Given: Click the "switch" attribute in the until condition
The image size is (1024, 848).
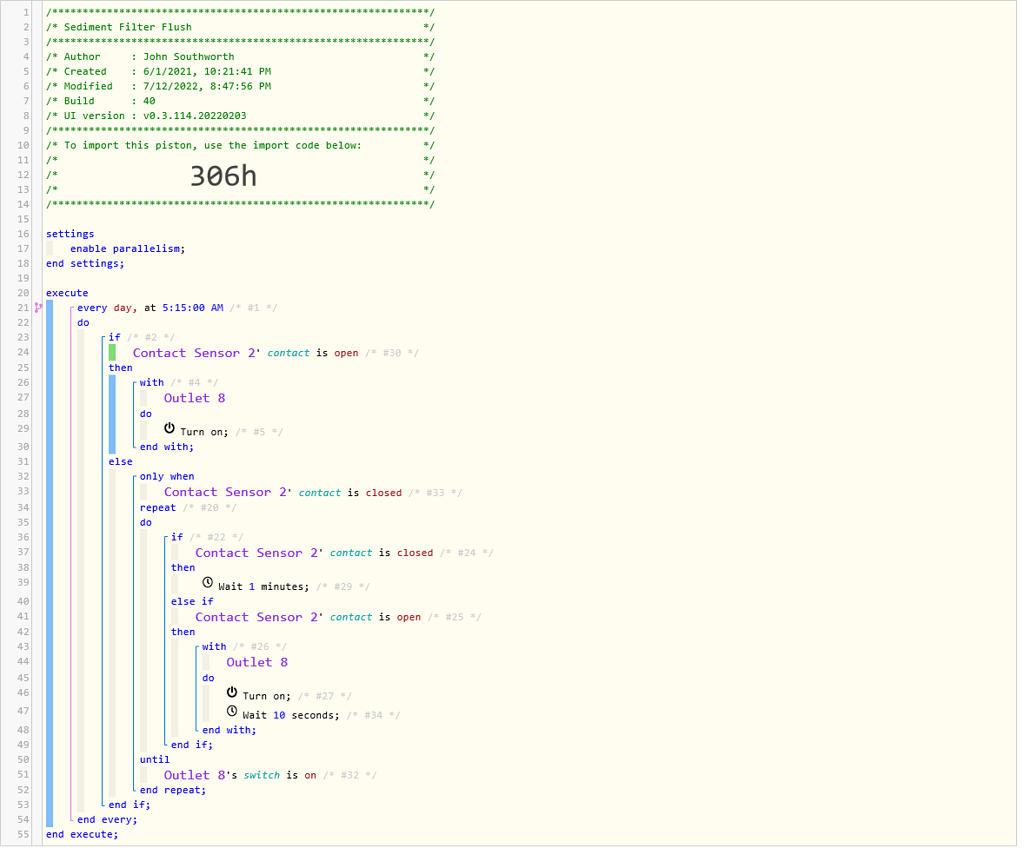Looking at the screenshot, I should point(262,774).
